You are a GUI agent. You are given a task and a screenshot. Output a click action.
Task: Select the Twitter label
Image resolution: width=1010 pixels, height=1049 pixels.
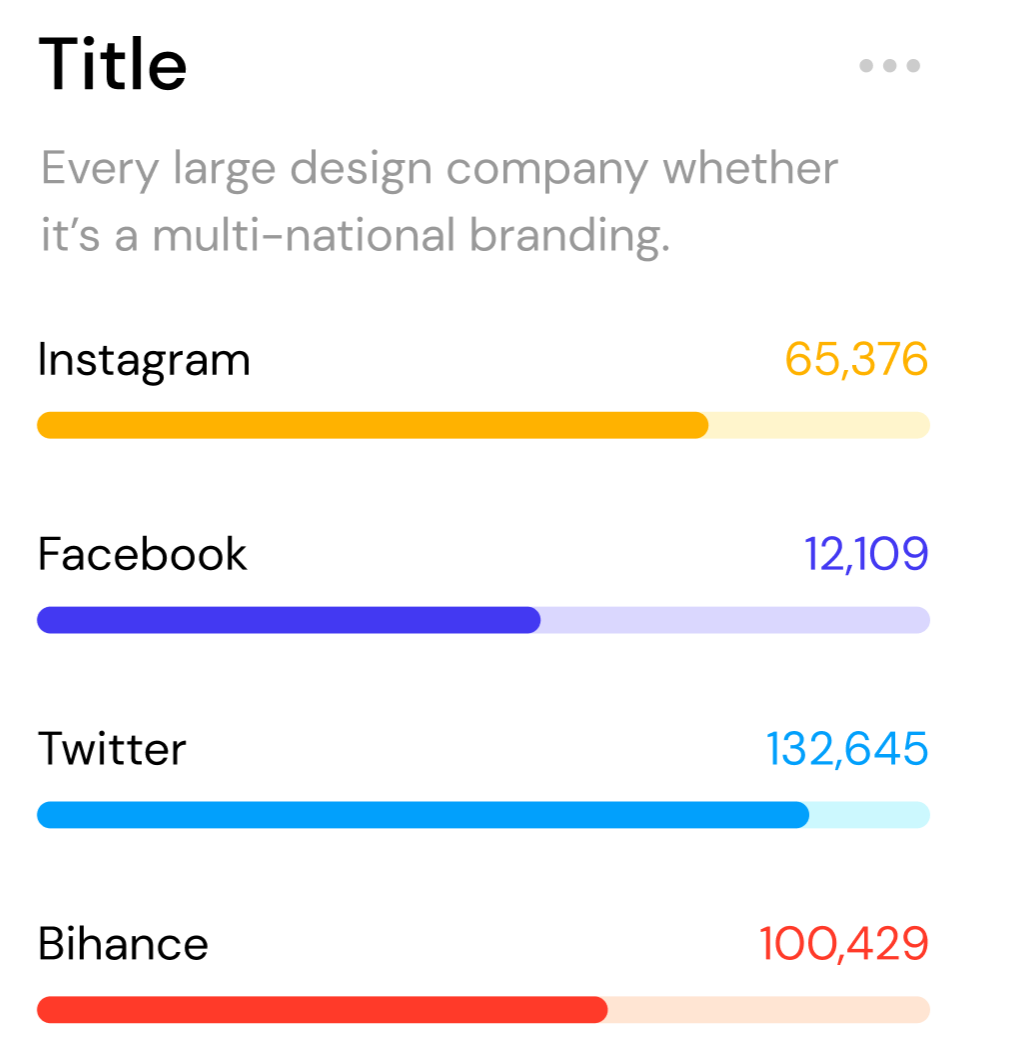pyautogui.click(x=112, y=749)
